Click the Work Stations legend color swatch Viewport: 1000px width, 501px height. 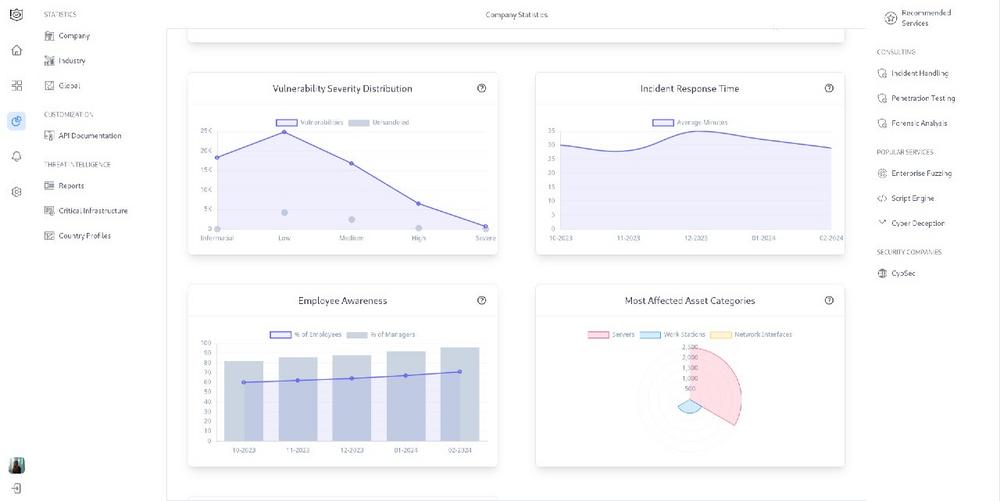(650, 334)
